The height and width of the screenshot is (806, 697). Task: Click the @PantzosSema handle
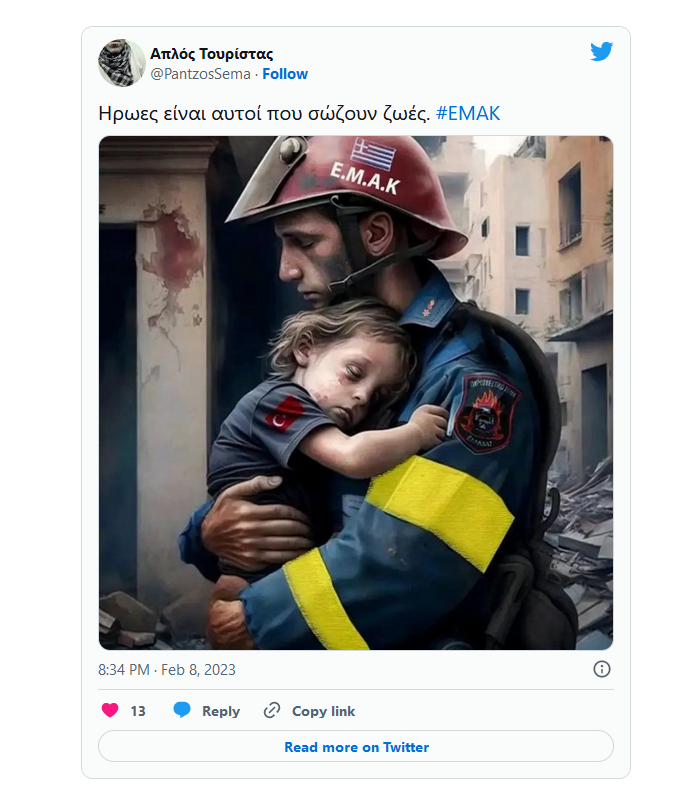pos(200,74)
